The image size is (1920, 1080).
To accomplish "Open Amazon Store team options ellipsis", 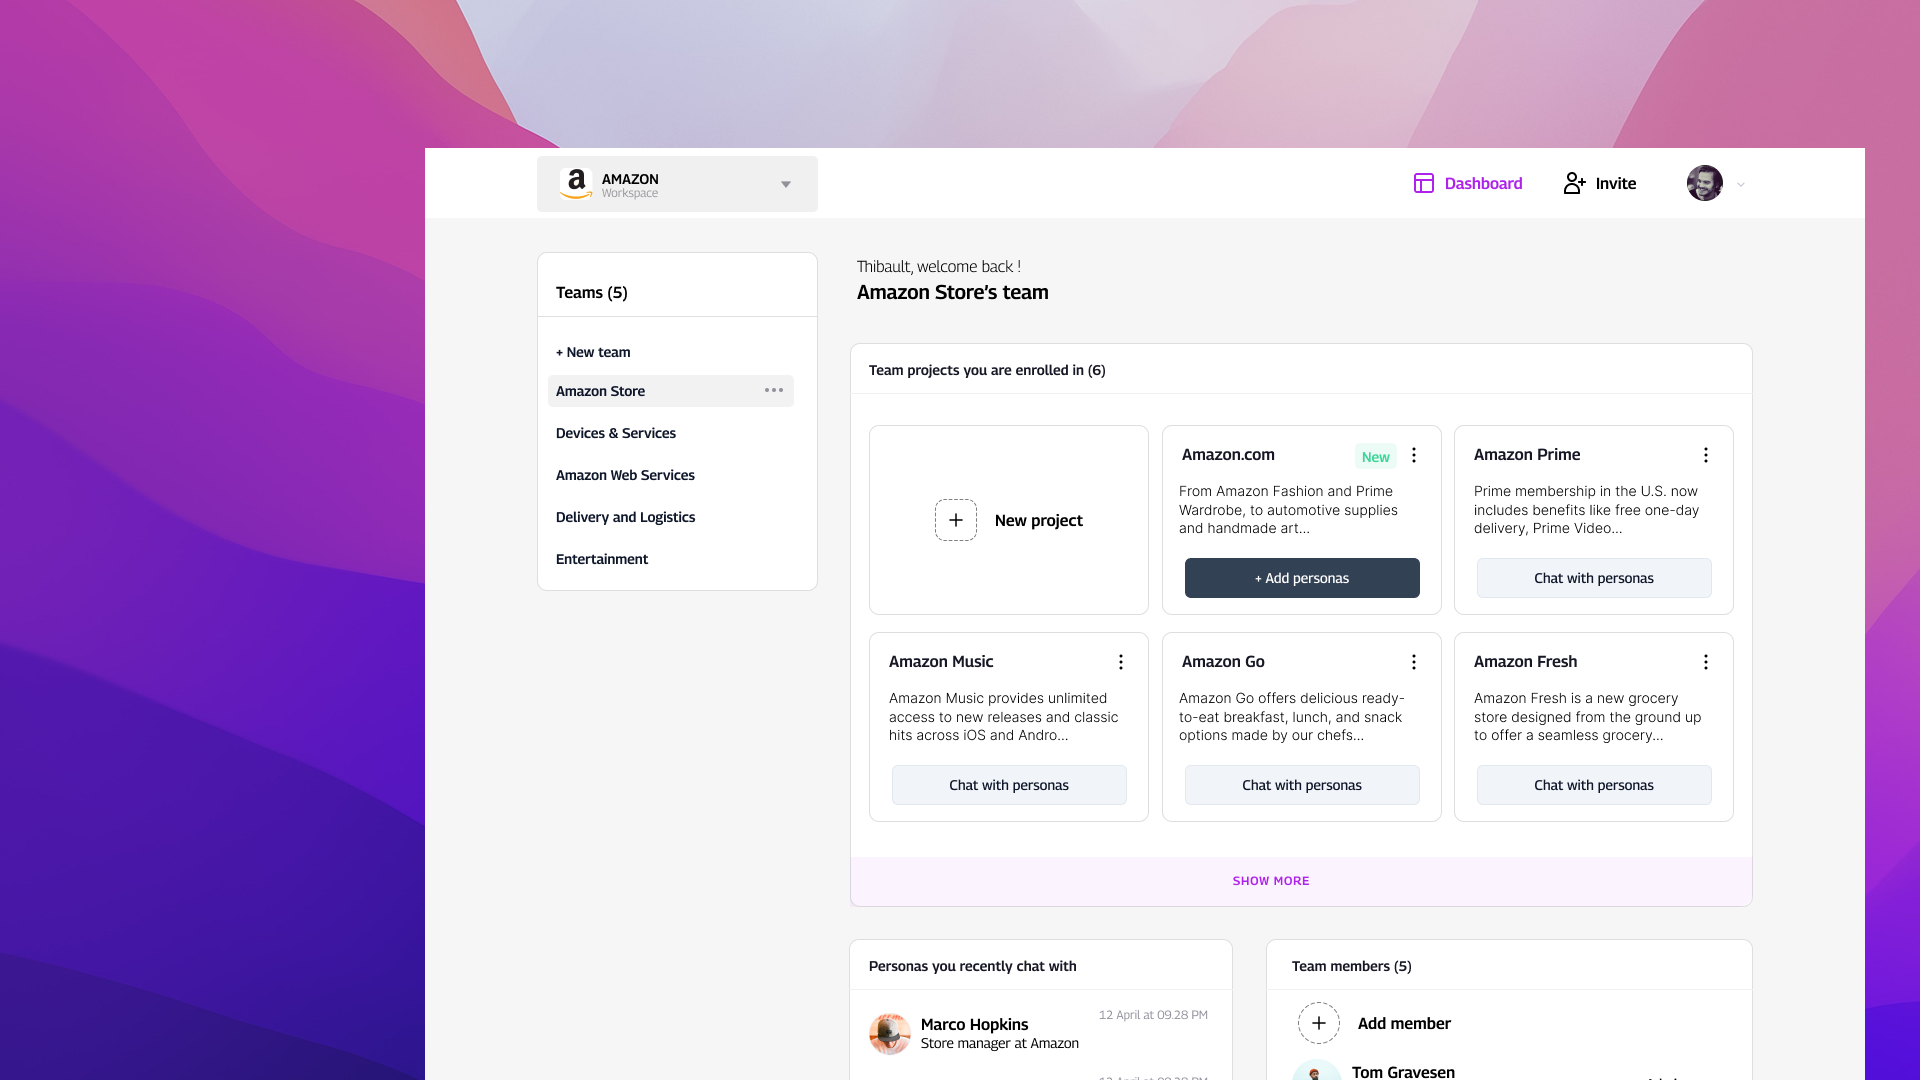I will coord(774,390).
